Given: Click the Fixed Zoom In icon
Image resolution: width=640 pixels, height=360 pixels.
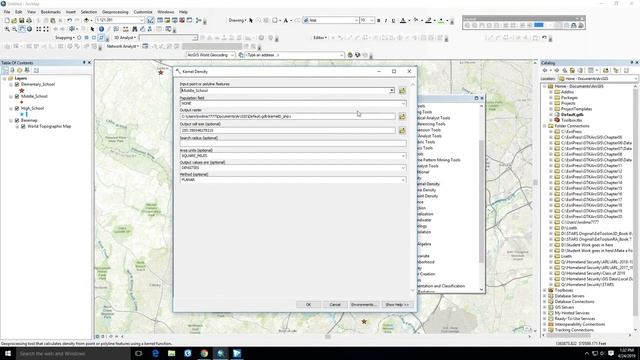Looking at the screenshot, I should [39, 29].
